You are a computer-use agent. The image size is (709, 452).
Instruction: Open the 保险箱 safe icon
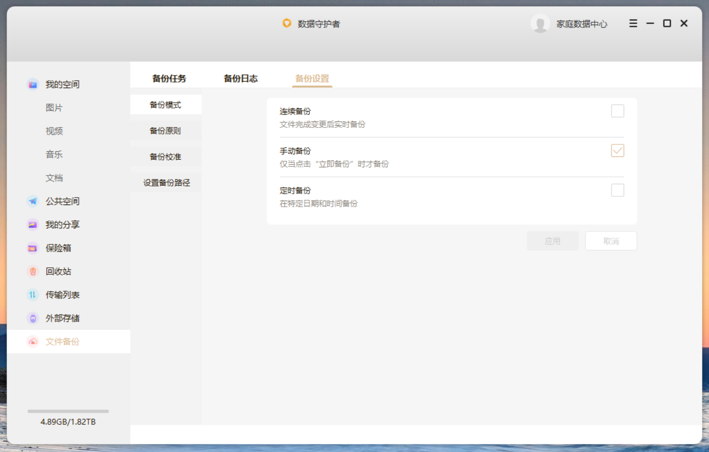pos(33,248)
